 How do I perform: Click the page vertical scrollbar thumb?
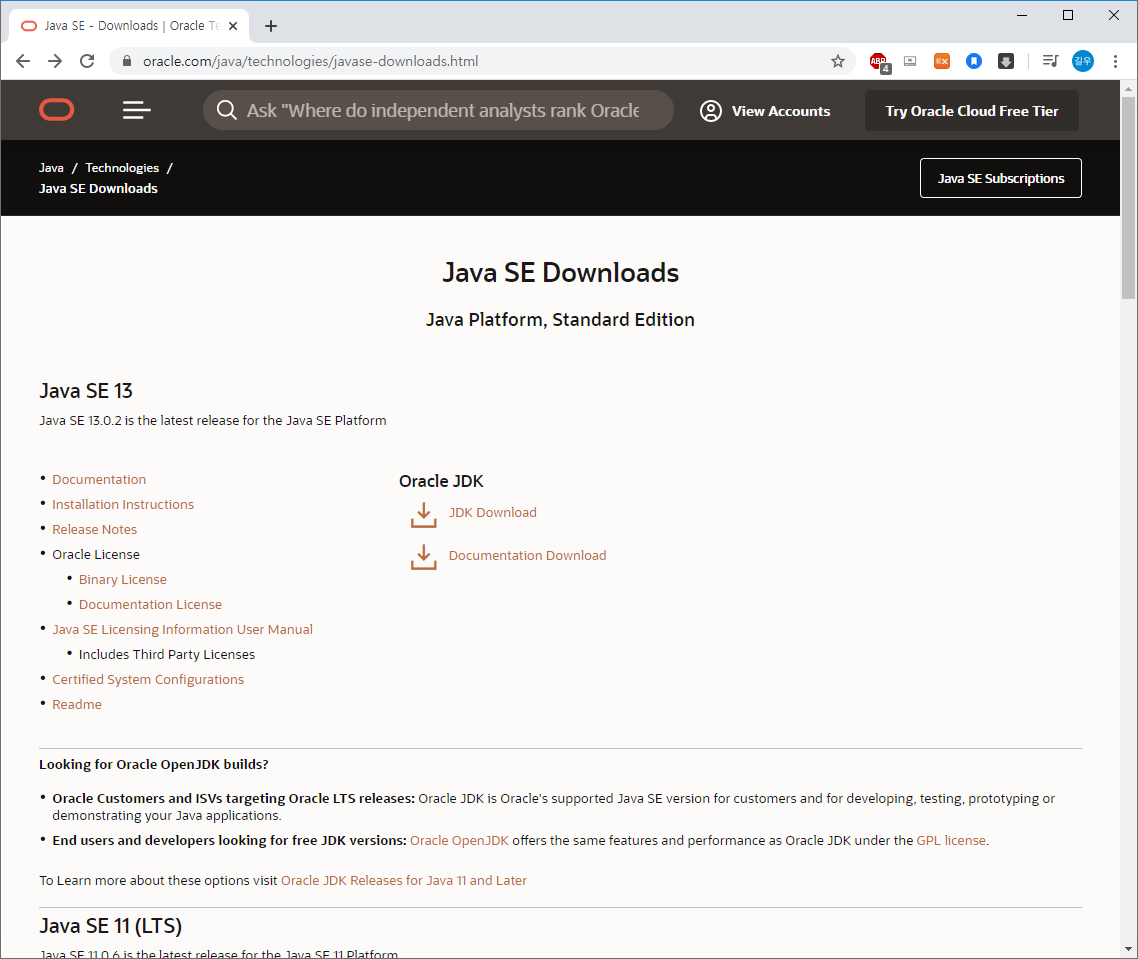click(x=1128, y=197)
